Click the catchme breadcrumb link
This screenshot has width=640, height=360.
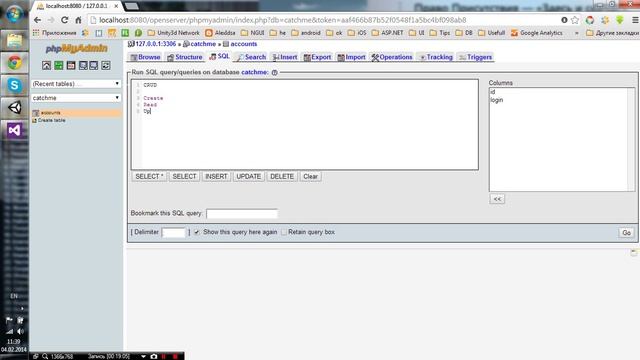(x=203, y=44)
